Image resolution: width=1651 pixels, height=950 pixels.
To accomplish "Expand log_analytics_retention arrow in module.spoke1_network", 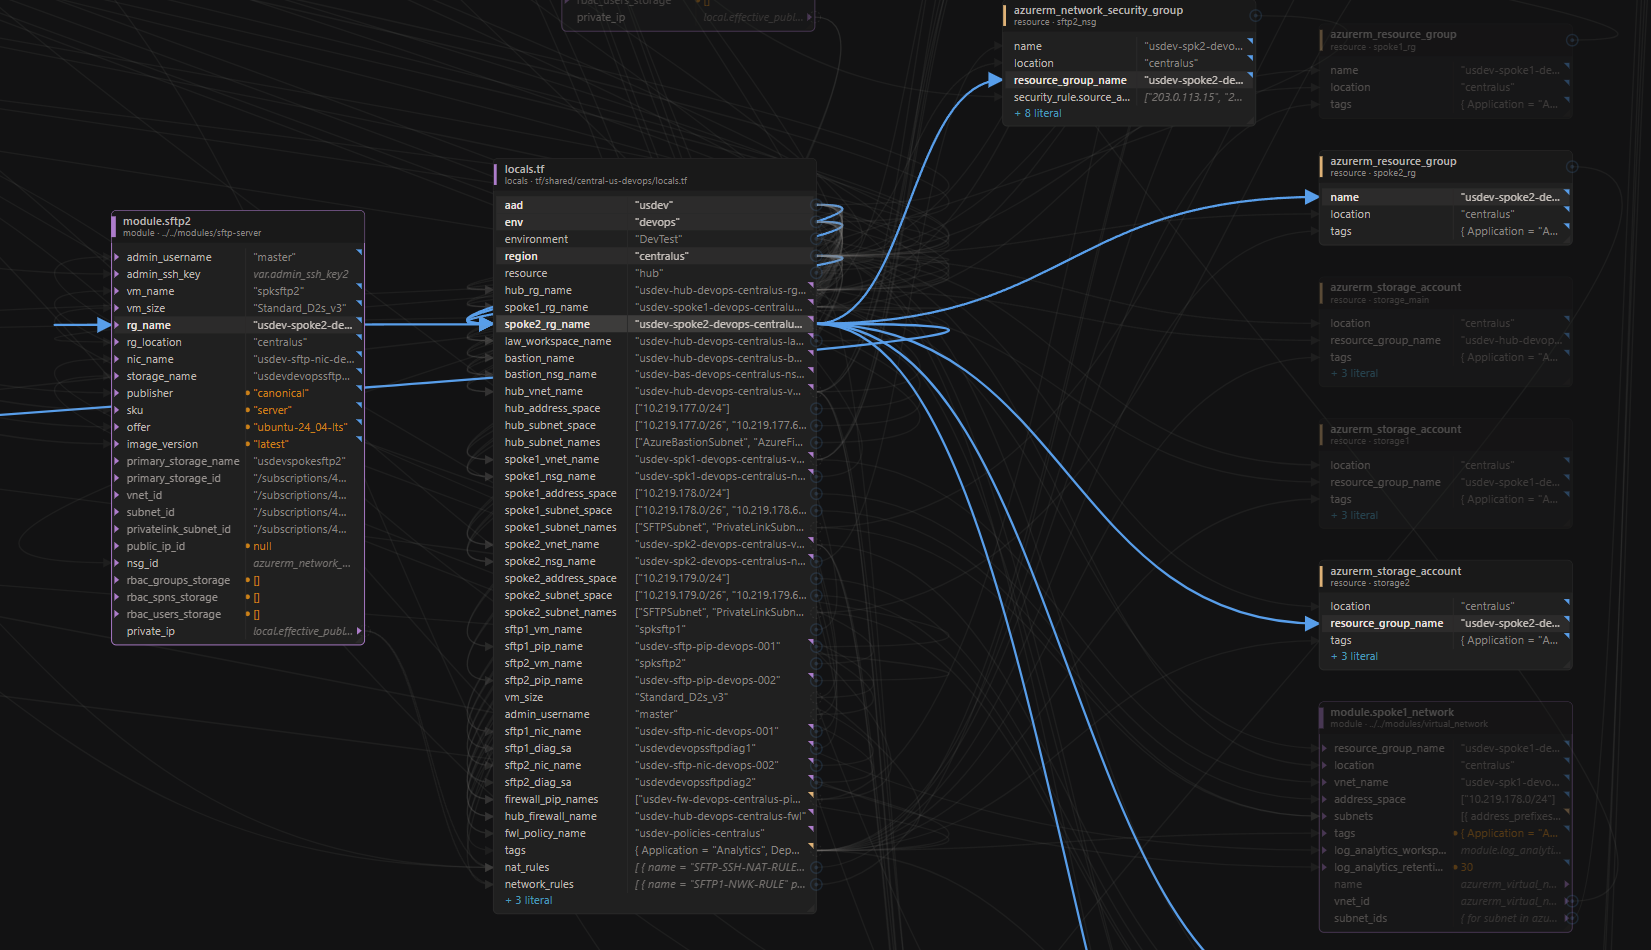I will [1325, 867].
